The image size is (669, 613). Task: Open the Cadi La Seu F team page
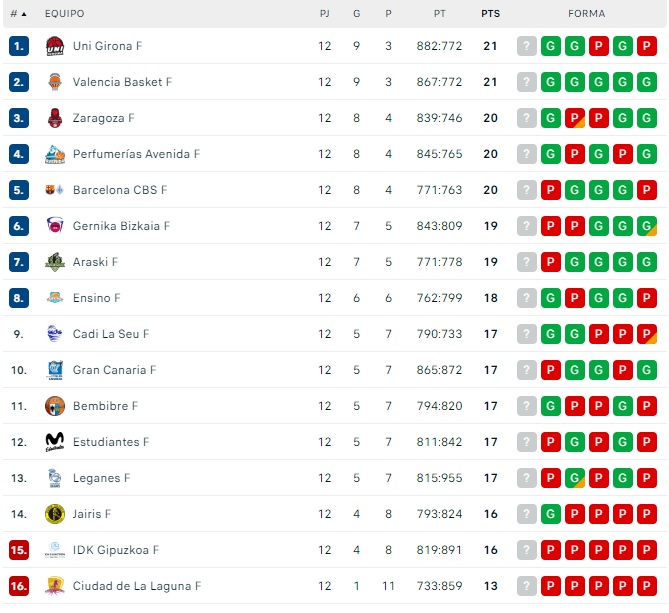[111, 334]
